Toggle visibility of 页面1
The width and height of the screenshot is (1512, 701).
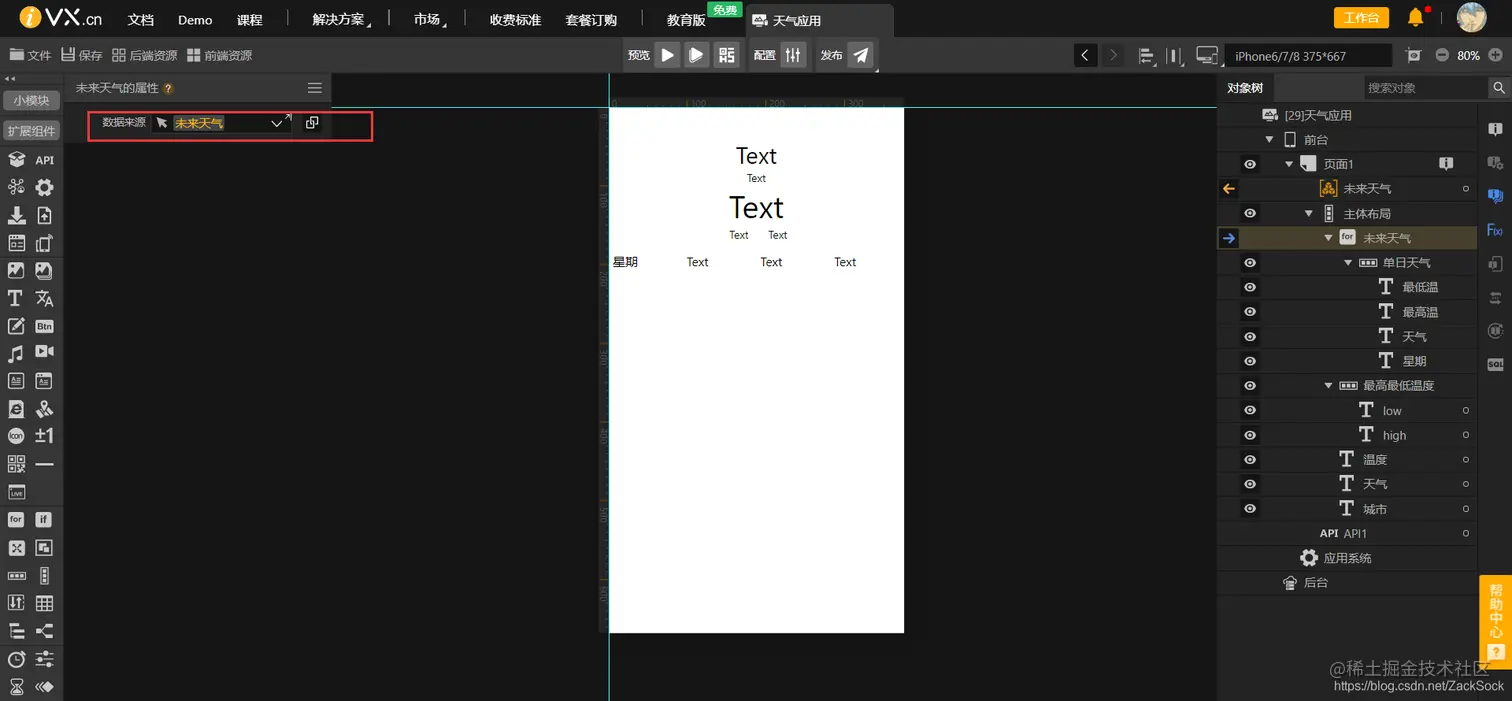[x=1250, y=164]
